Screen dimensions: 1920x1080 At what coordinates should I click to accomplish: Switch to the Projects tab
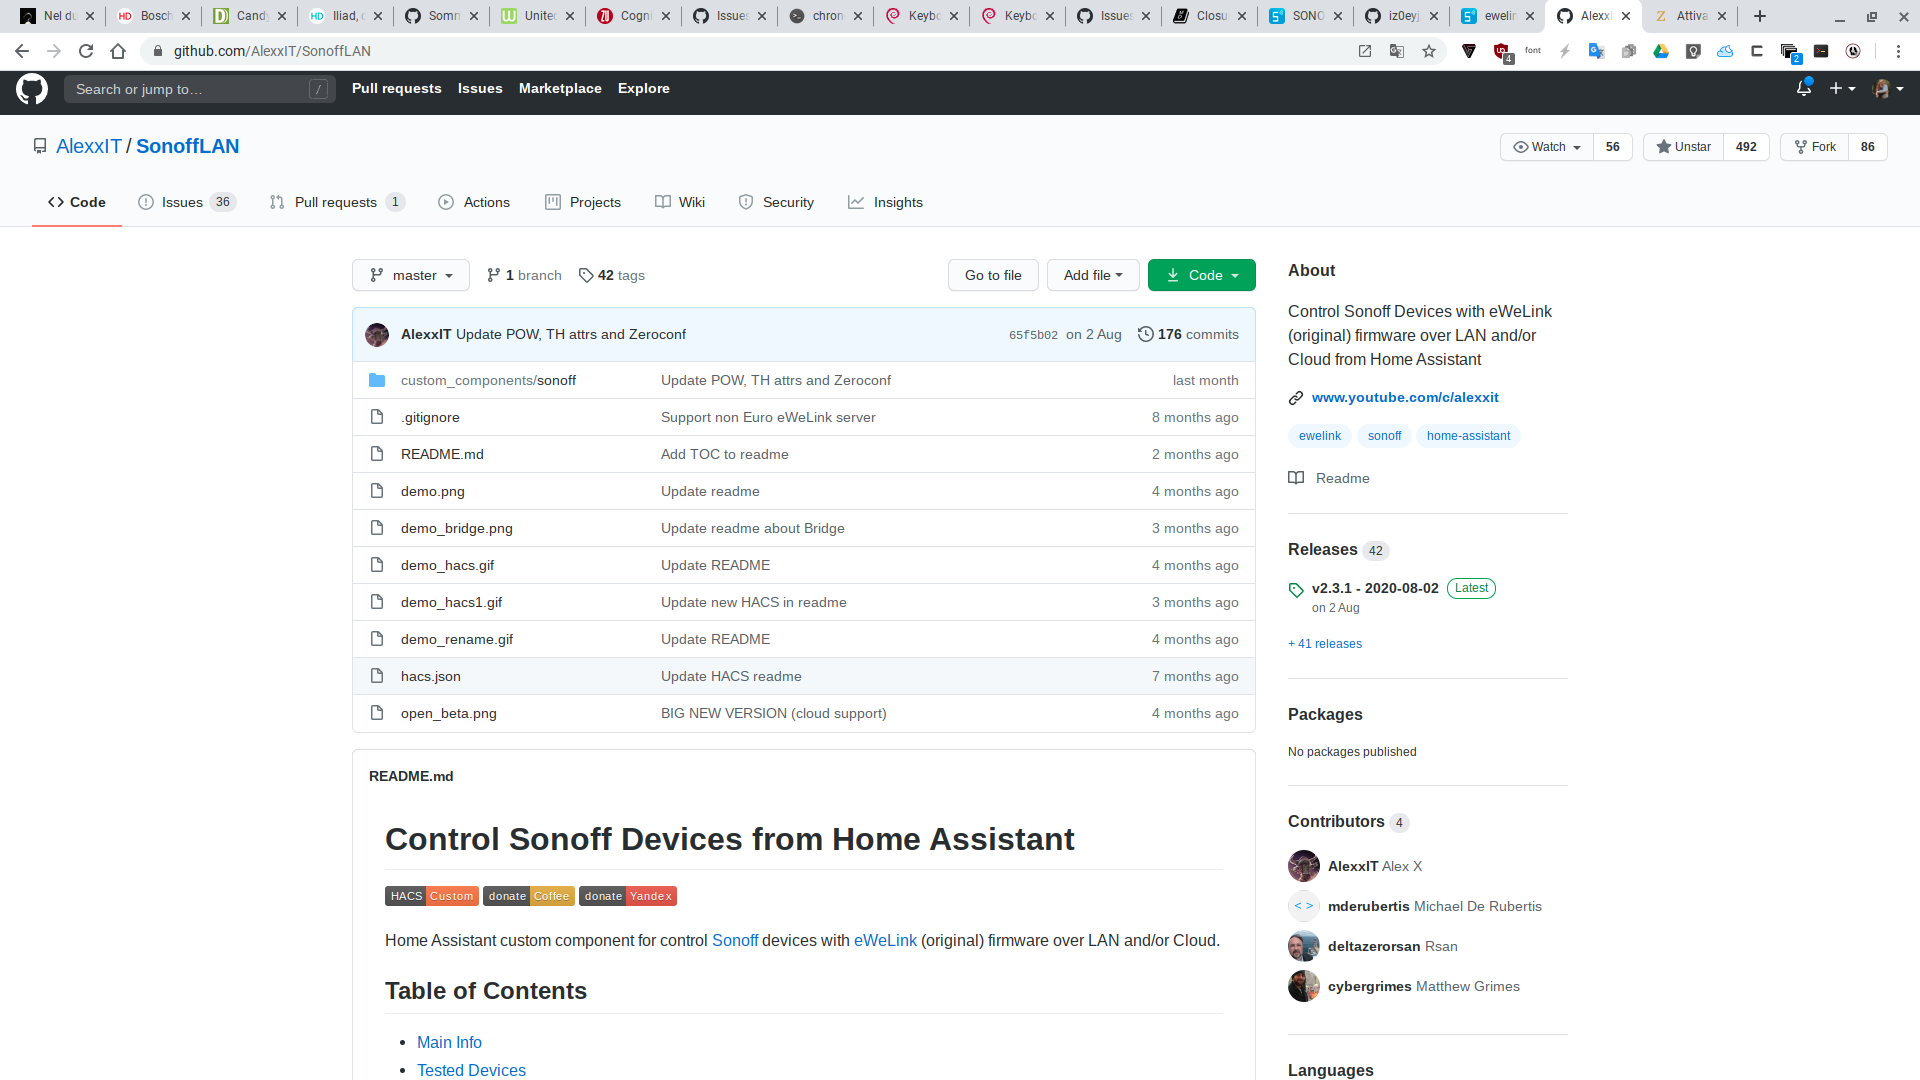tap(583, 202)
